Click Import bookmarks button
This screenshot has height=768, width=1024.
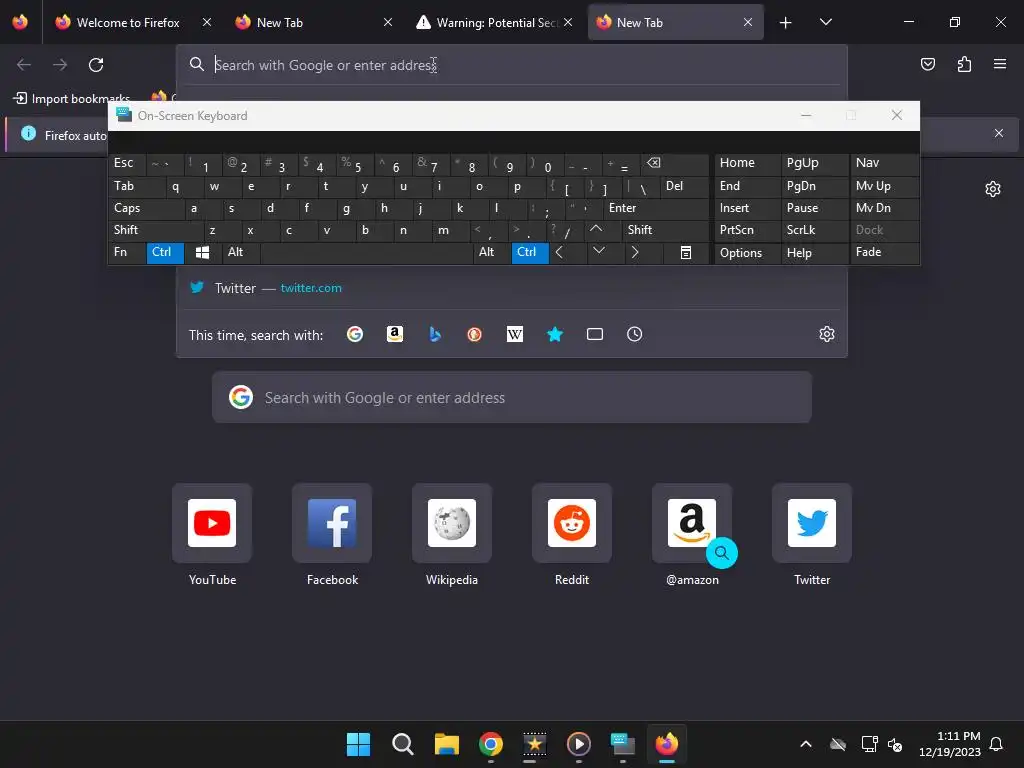71,99
